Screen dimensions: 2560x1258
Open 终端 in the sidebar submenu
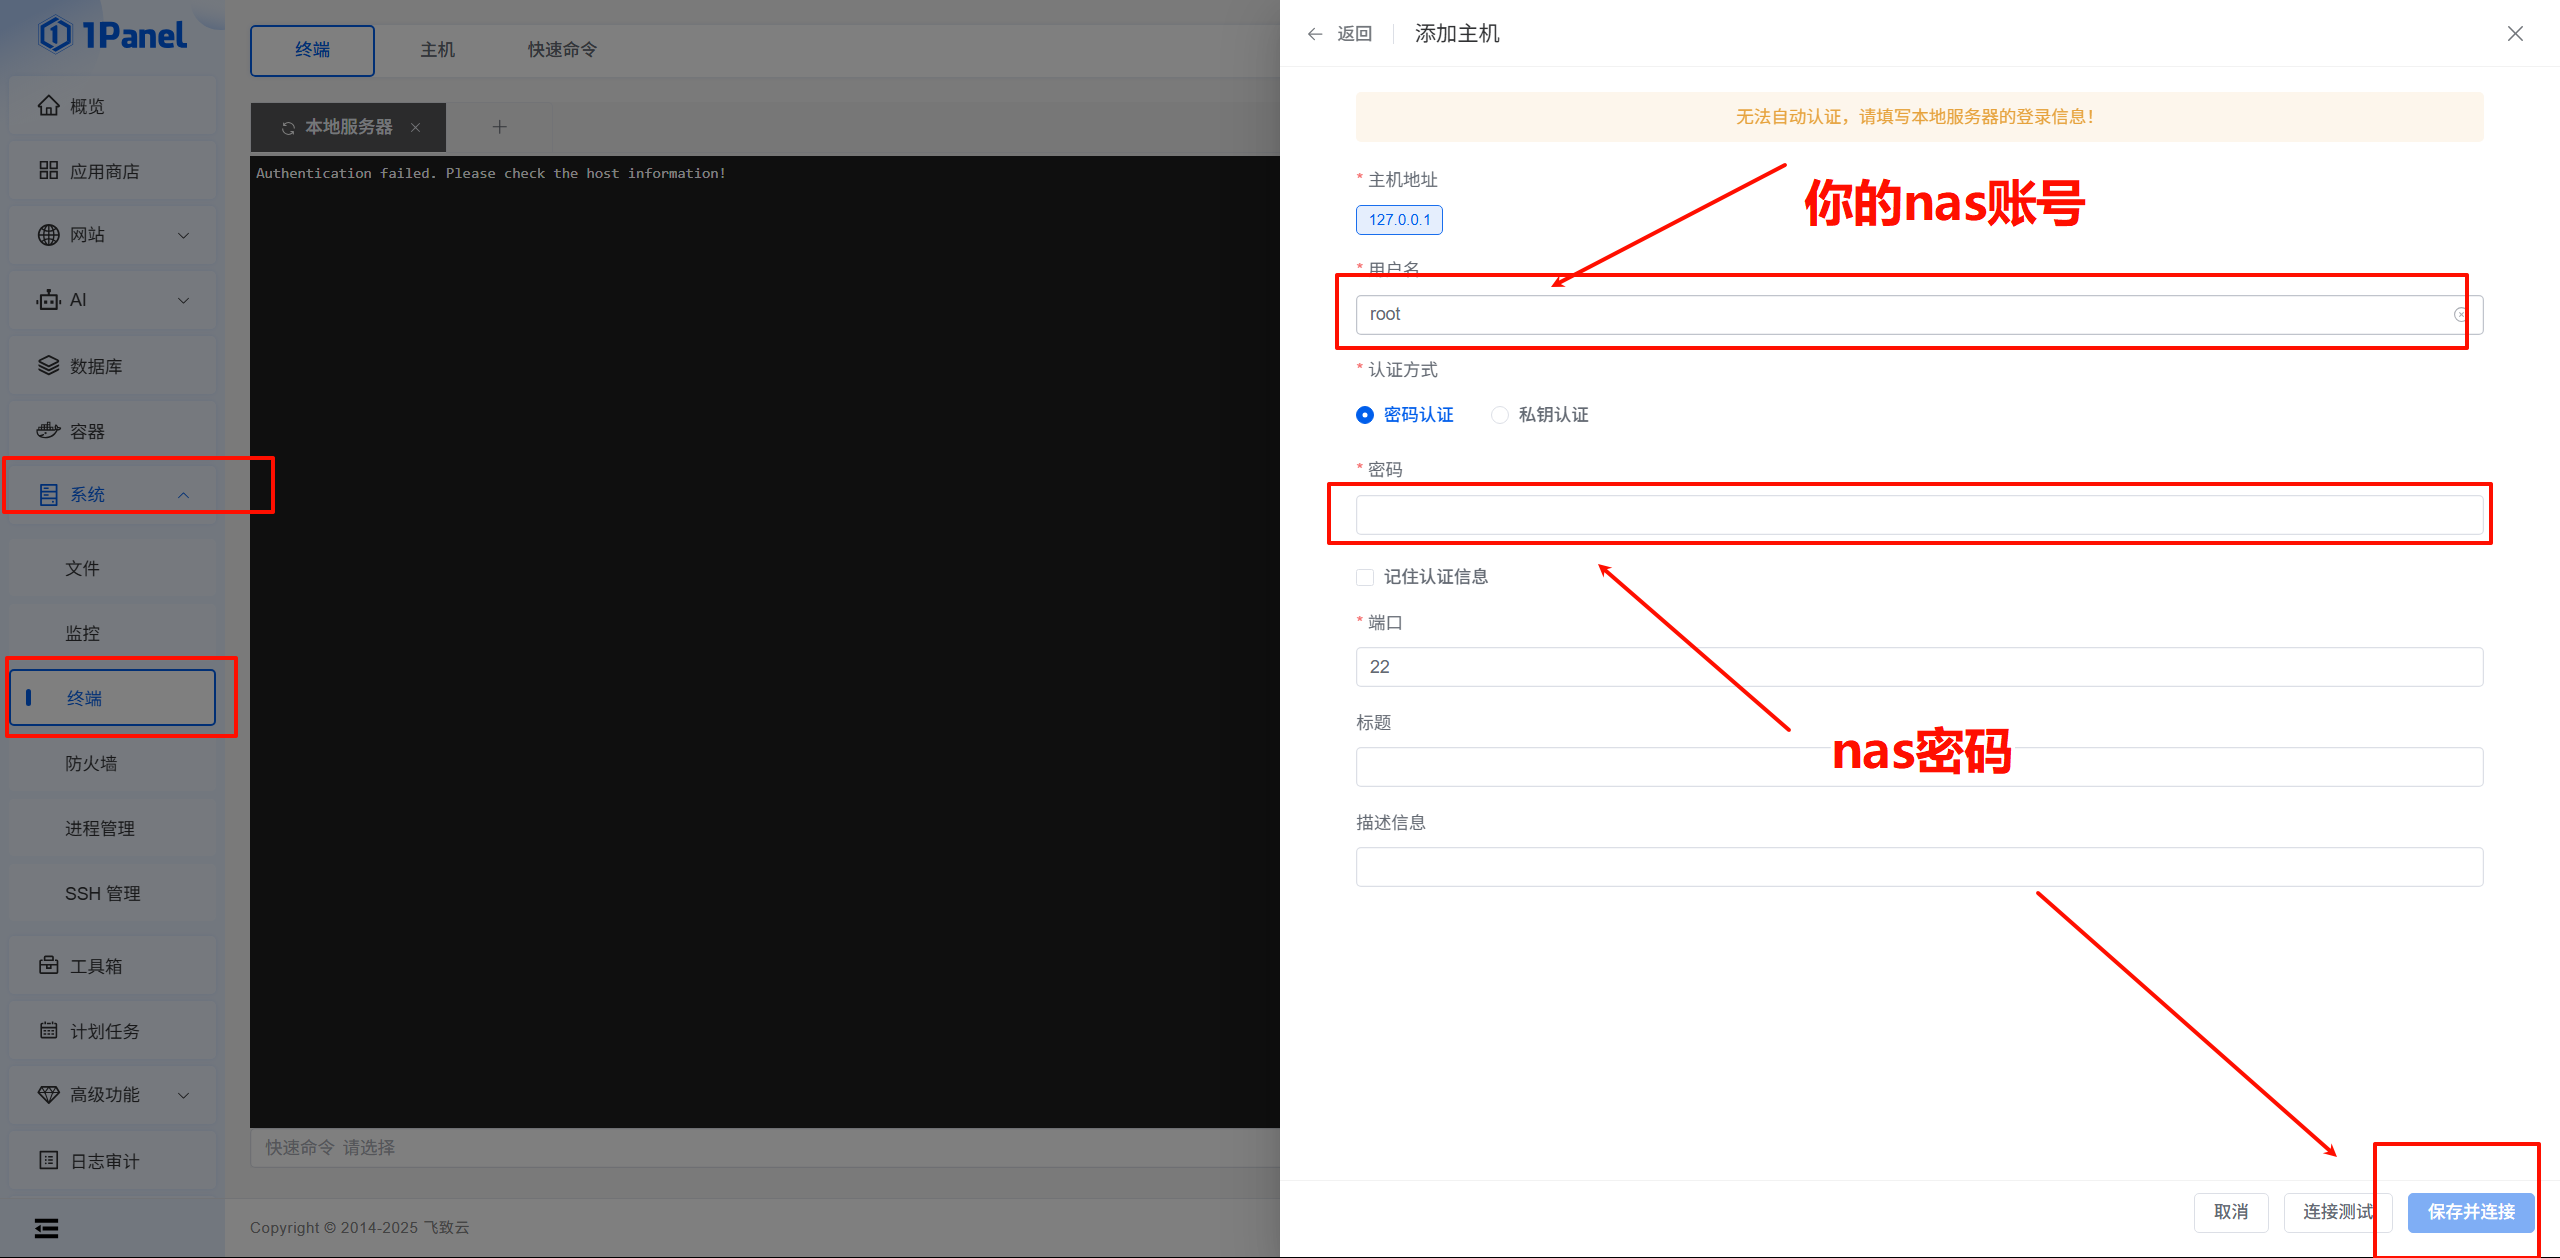(112, 698)
